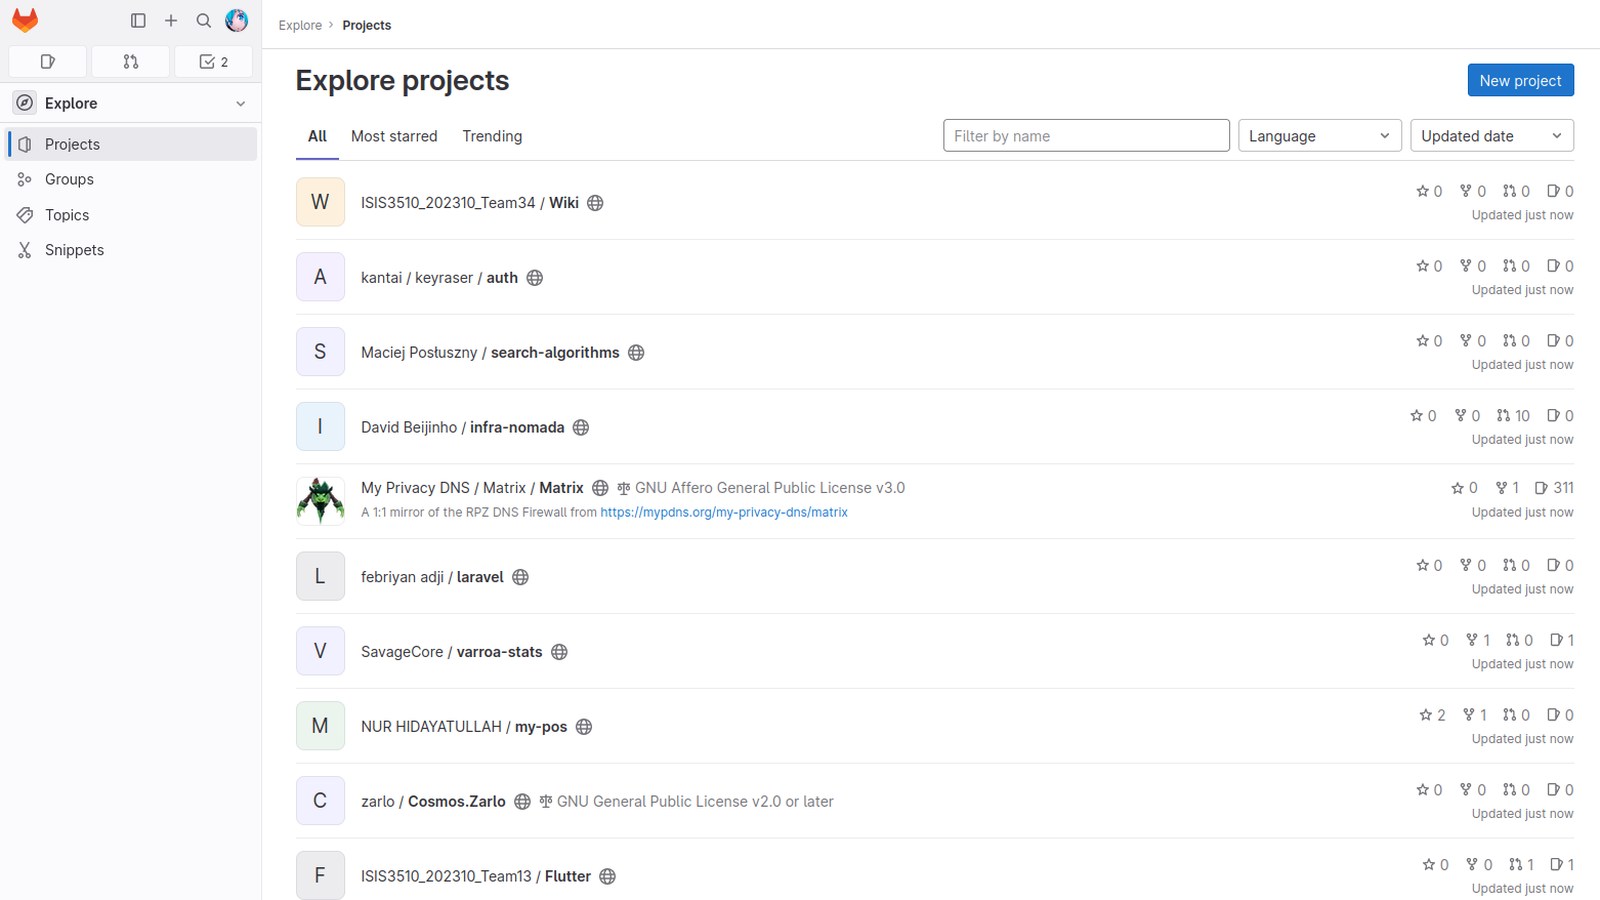This screenshot has height=900, width=1600.
Task: Open the NUR HIDAYATULLAH / my-pos project
Action: [x=464, y=727]
